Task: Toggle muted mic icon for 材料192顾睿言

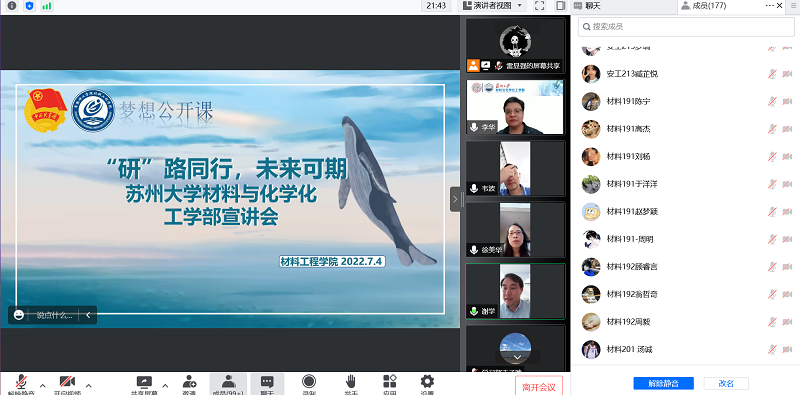Action: point(772,267)
